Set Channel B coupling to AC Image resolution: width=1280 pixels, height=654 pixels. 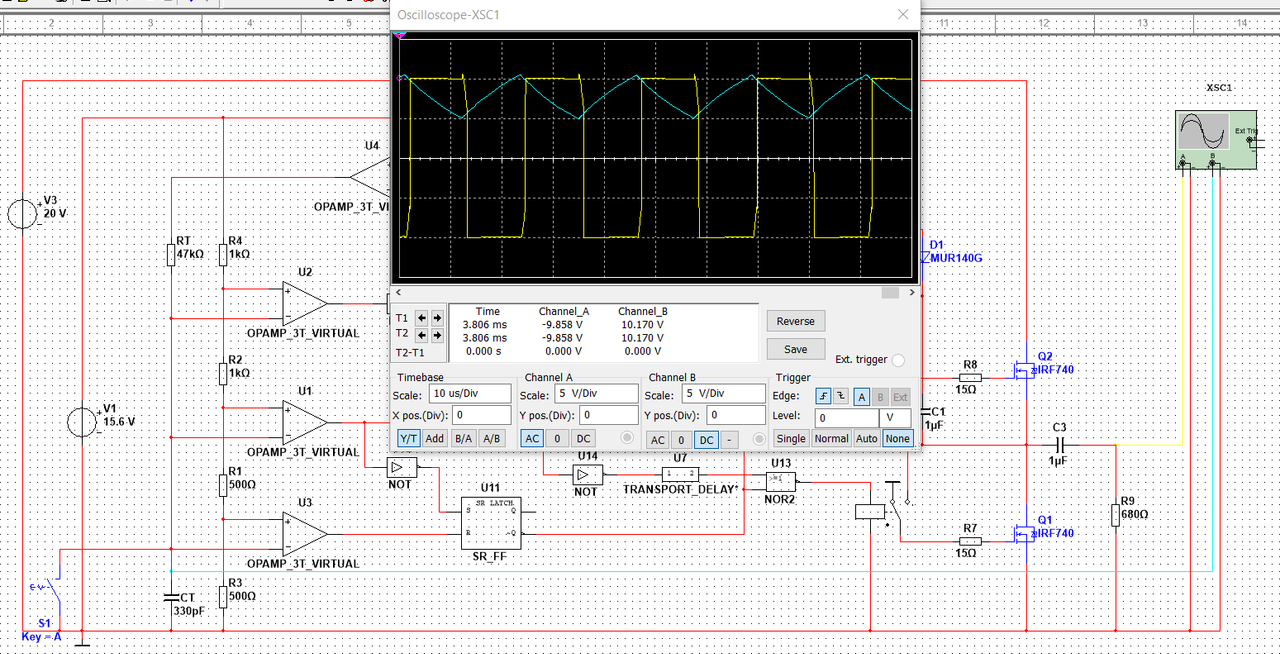click(x=656, y=440)
